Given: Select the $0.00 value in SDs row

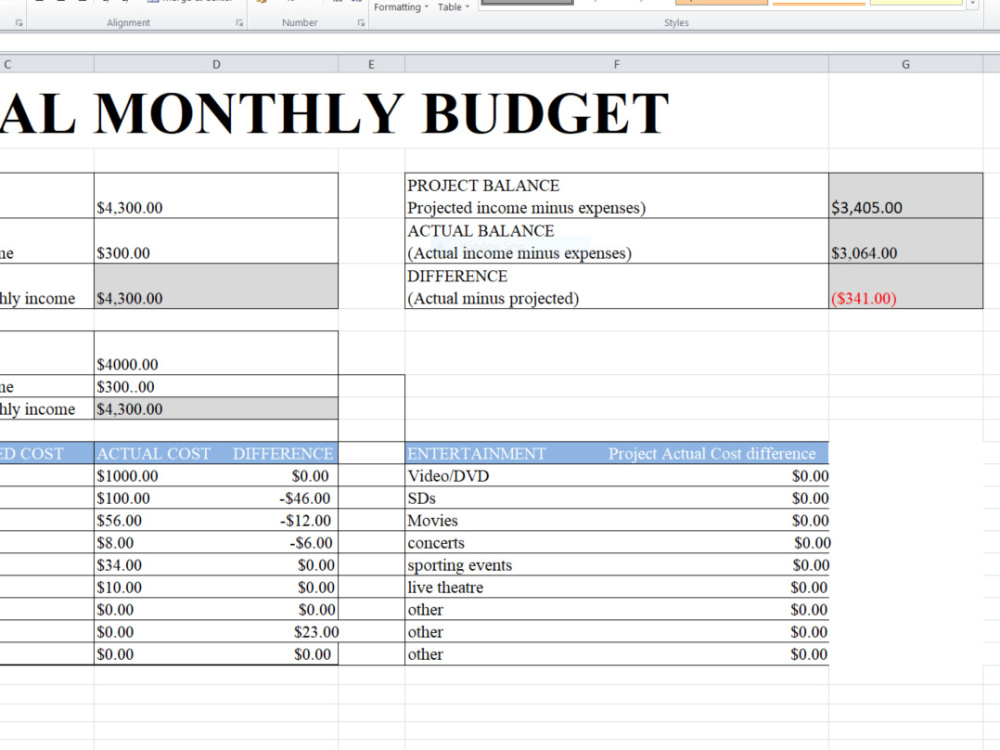Looking at the screenshot, I should [810, 498].
